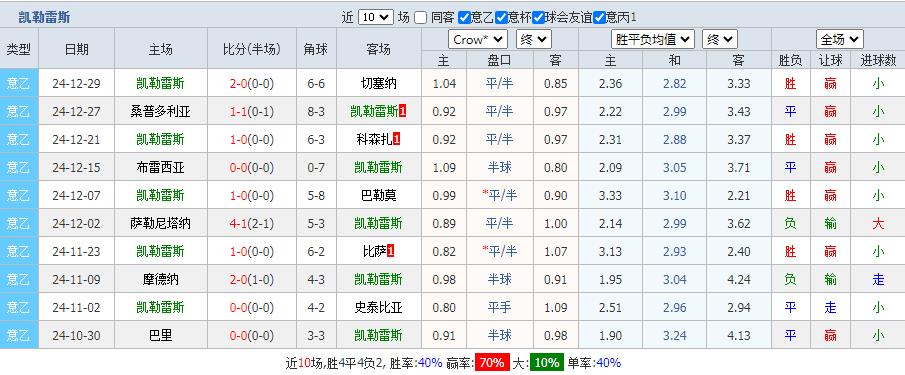Click the 角球 column header
Viewport: 905px width, 375px height.
click(316, 49)
